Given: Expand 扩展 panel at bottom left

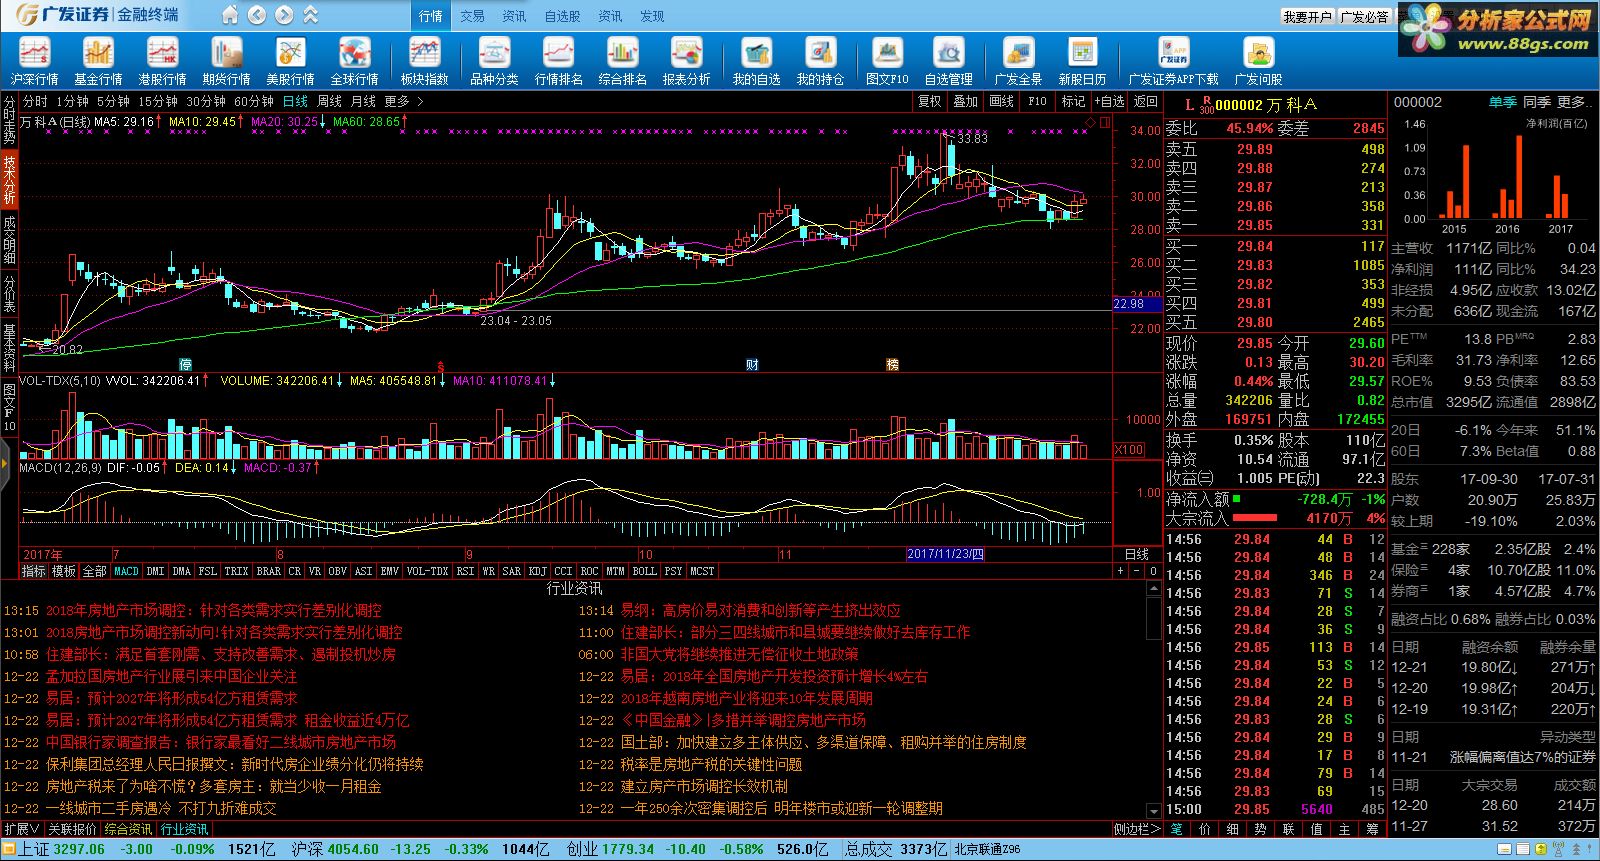Looking at the screenshot, I should [21, 829].
